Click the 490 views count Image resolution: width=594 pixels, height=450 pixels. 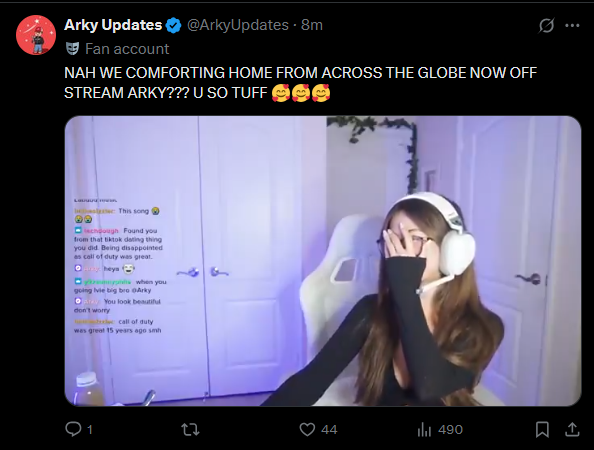coord(450,430)
